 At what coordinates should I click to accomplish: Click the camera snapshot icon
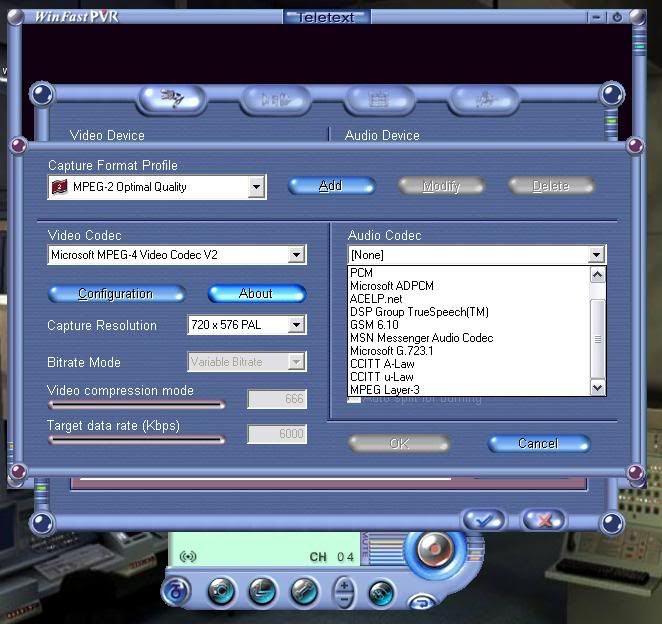tap(222, 591)
